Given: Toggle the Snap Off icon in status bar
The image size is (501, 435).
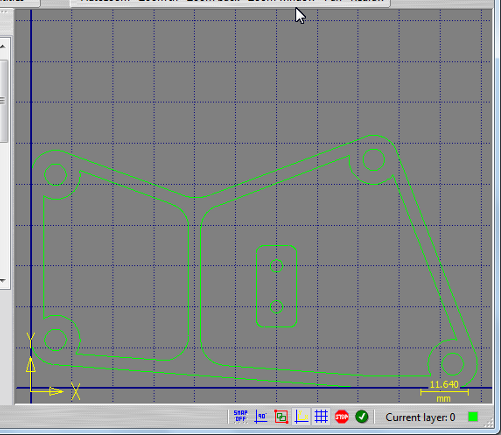Looking at the screenshot, I should coord(241,417).
